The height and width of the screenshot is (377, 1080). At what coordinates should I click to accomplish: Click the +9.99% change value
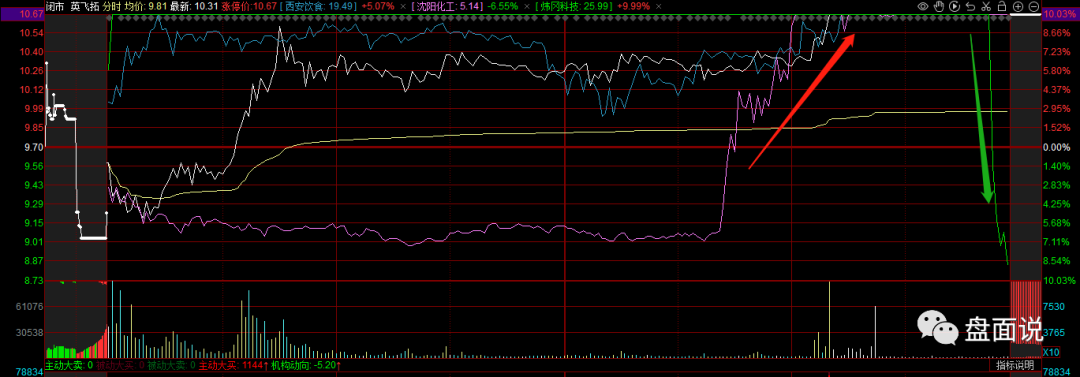(x=634, y=6)
